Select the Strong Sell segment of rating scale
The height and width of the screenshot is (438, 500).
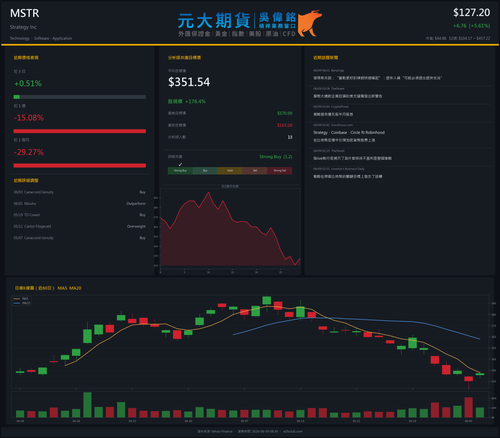click(x=280, y=171)
